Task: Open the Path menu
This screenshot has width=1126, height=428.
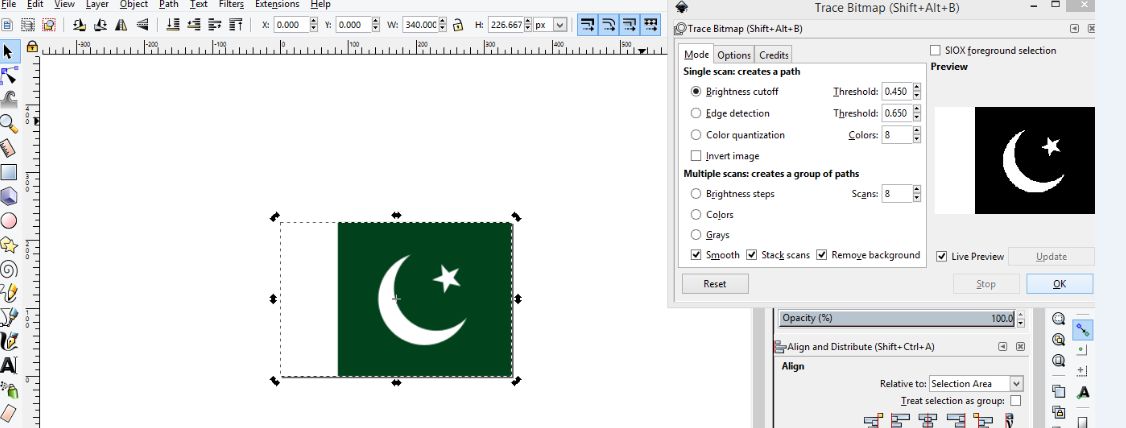Action: [169, 4]
